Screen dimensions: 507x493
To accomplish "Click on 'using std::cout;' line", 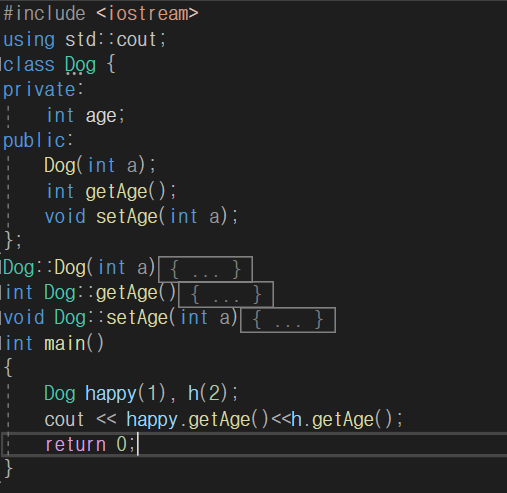I will point(85,40).
